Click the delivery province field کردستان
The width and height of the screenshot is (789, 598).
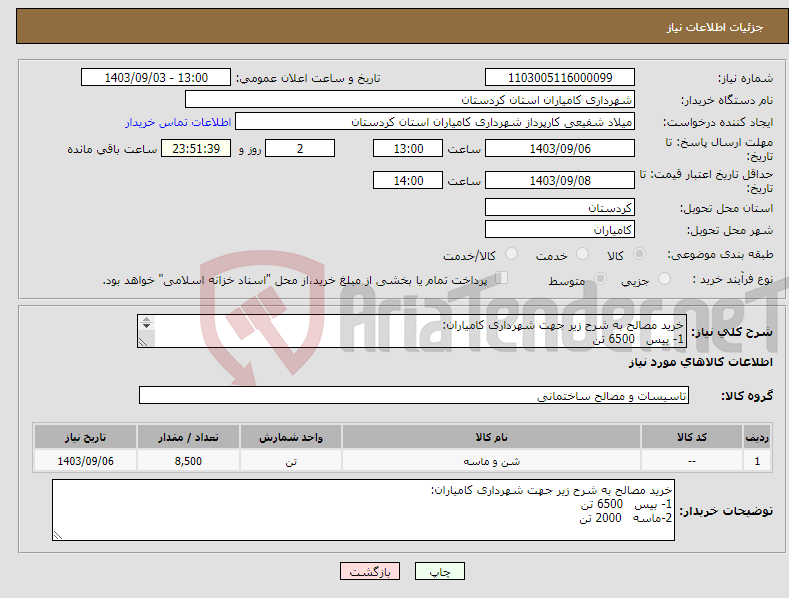[560, 207]
